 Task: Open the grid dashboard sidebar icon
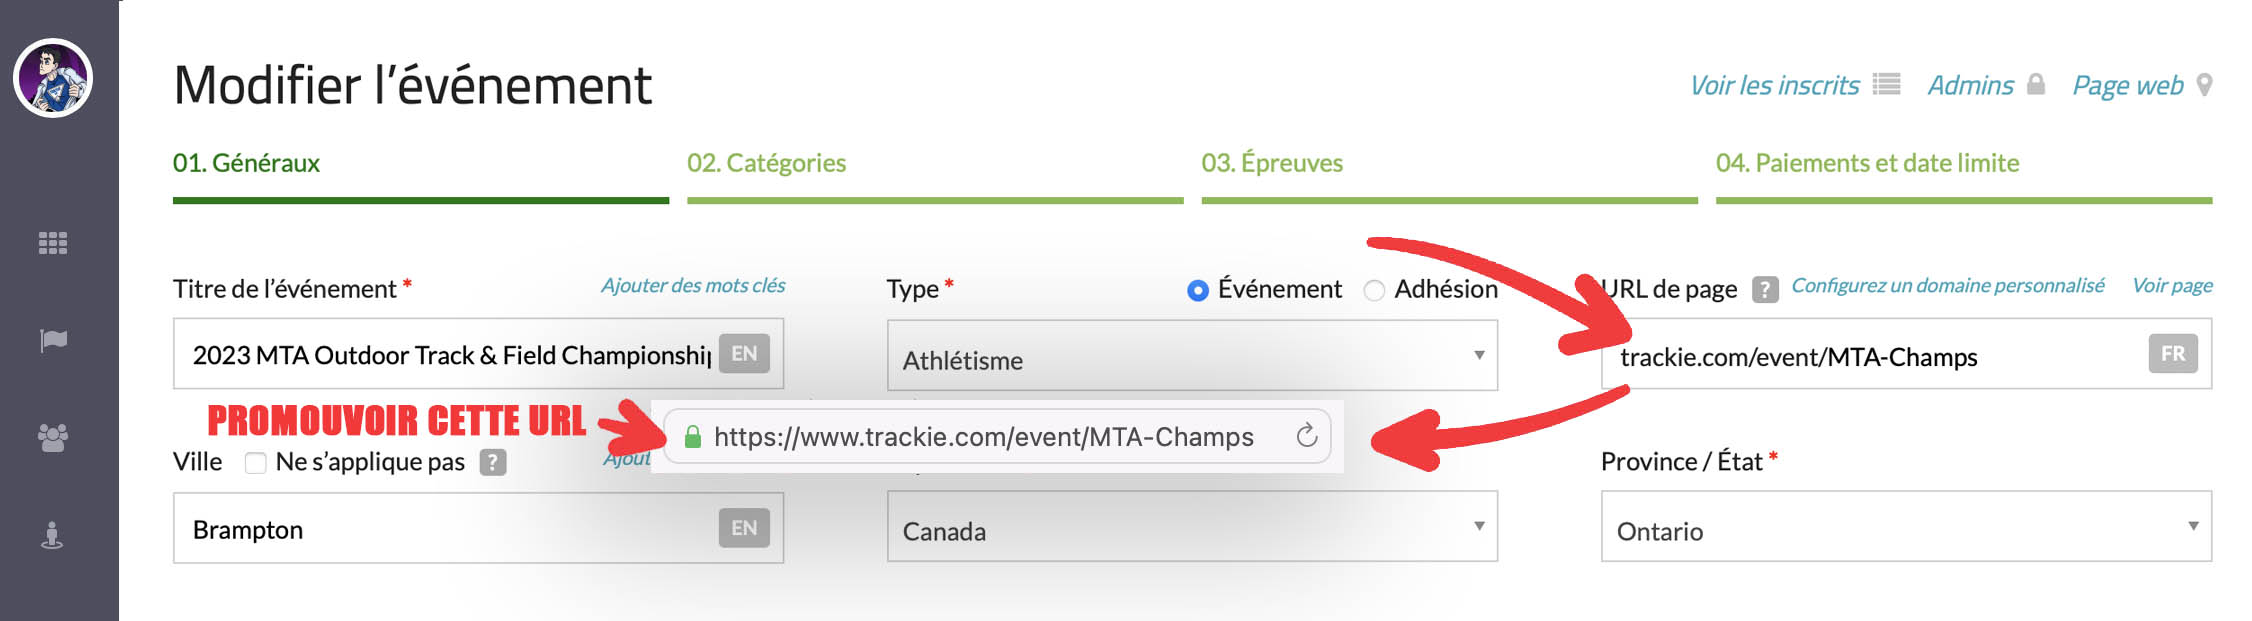(53, 243)
